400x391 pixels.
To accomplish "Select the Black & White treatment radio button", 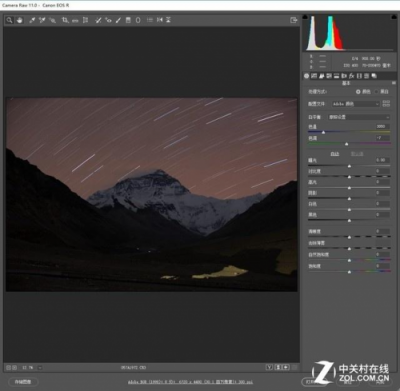I will [x=376, y=91].
